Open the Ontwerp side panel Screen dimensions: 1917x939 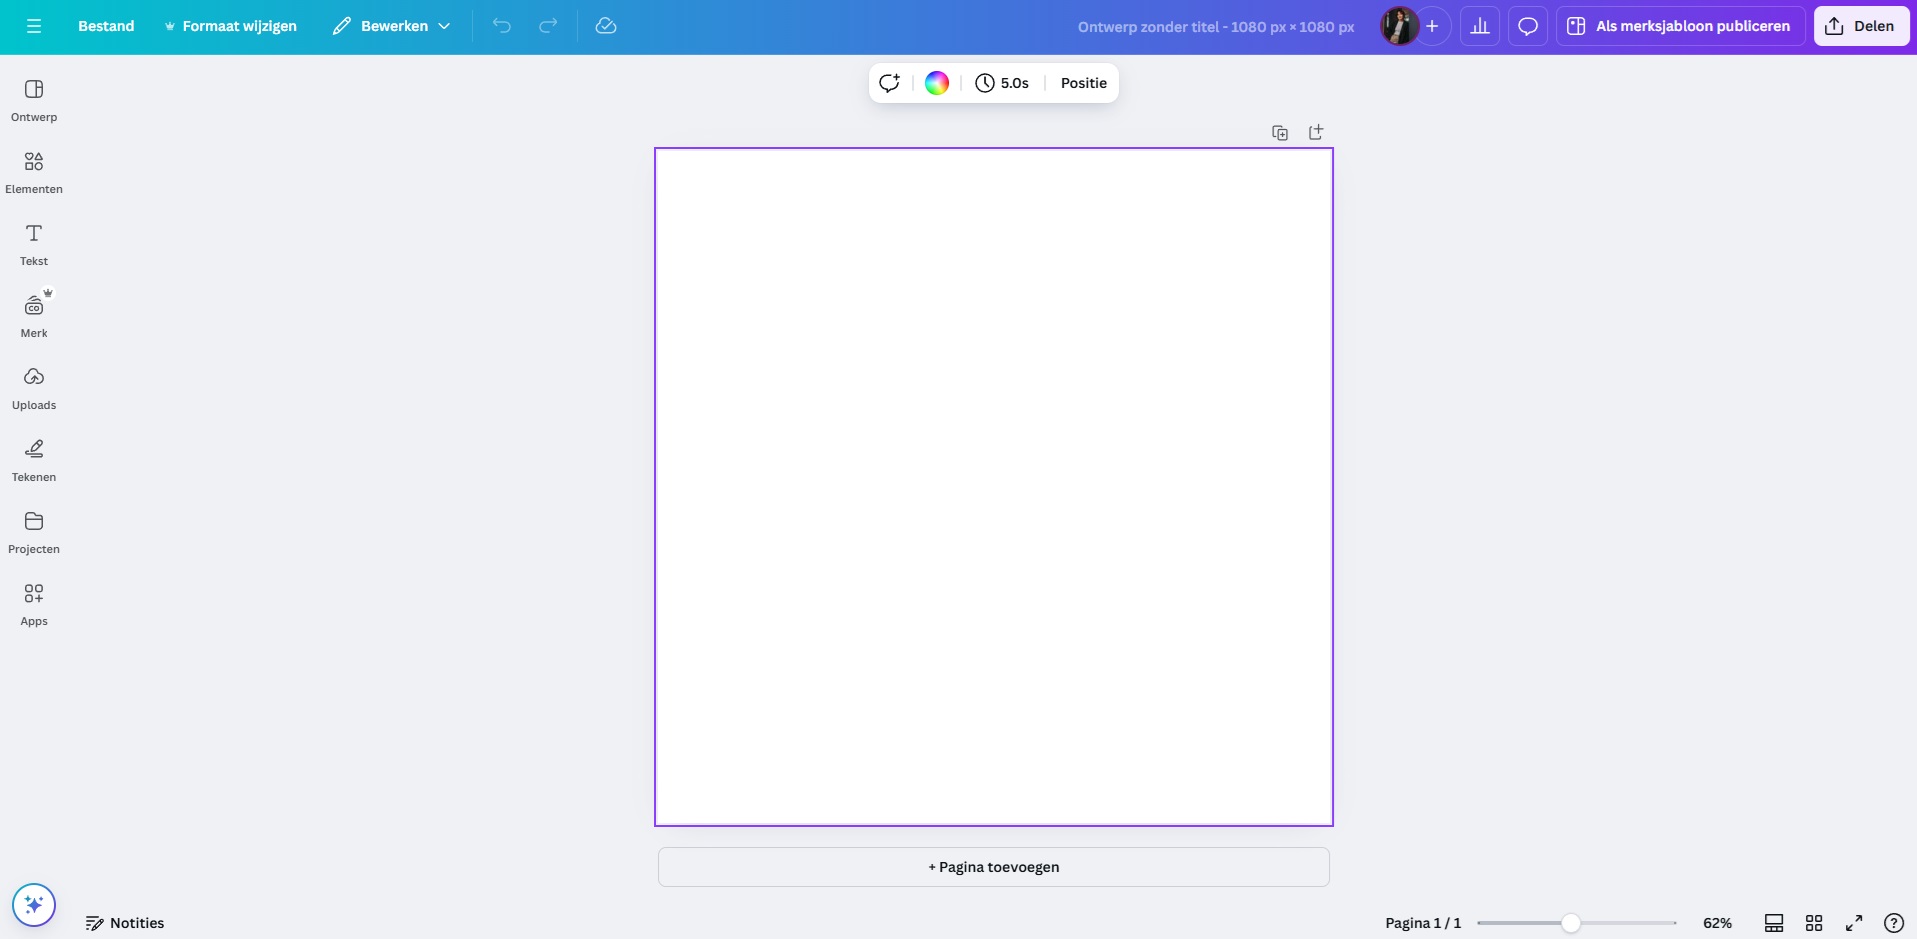tap(34, 101)
